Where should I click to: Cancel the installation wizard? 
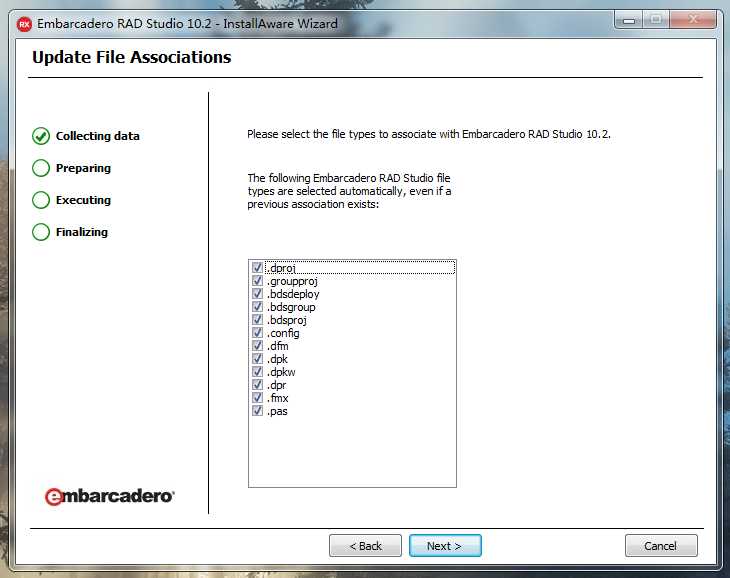pyautogui.click(x=661, y=545)
